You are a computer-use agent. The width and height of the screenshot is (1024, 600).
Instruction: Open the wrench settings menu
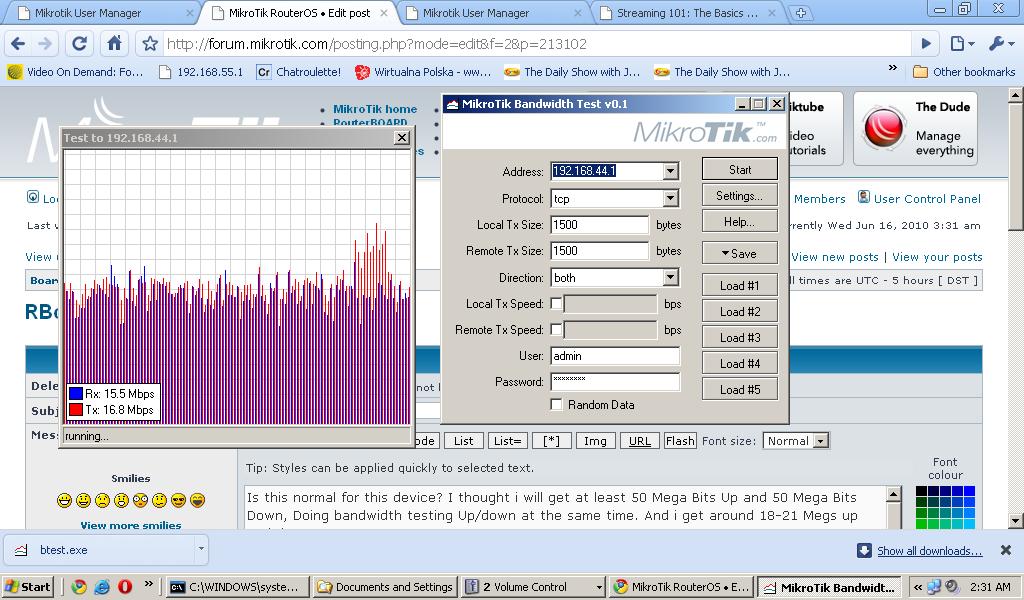tap(1001, 44)
